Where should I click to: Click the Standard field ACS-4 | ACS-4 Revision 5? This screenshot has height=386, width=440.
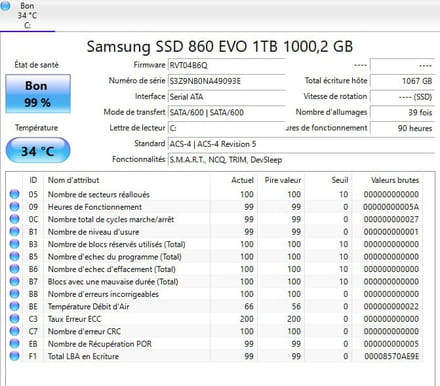tap(301, 144)
